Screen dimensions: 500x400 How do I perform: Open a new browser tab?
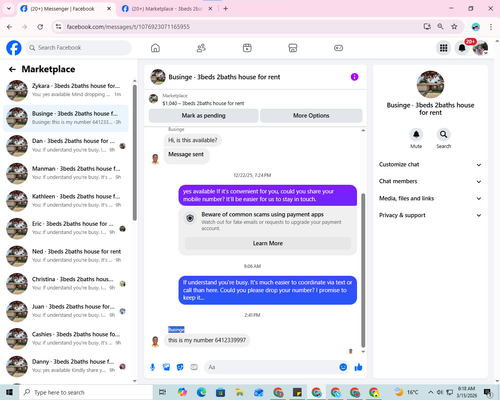(x=226, y=9)
